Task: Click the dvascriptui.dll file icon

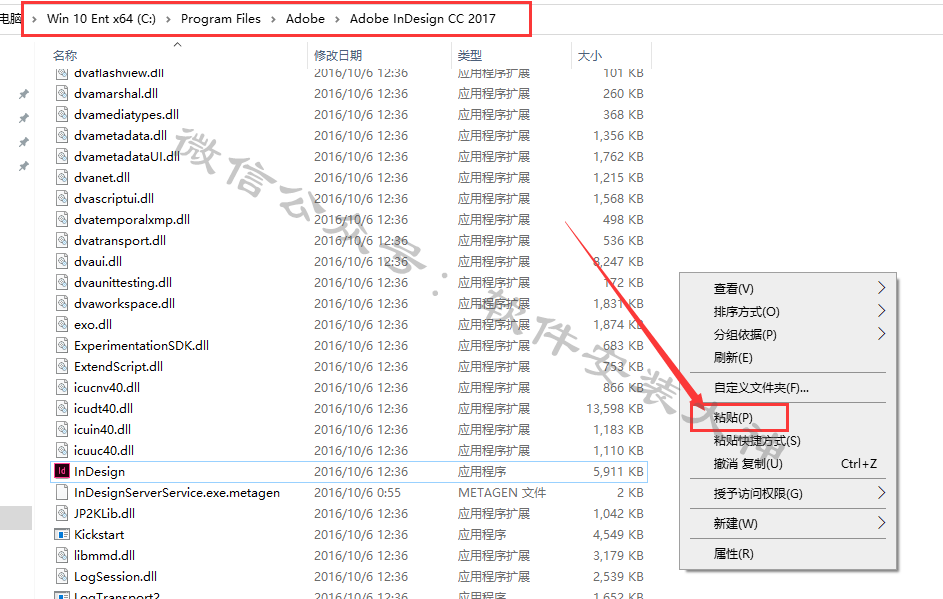Action: [61, 198]
